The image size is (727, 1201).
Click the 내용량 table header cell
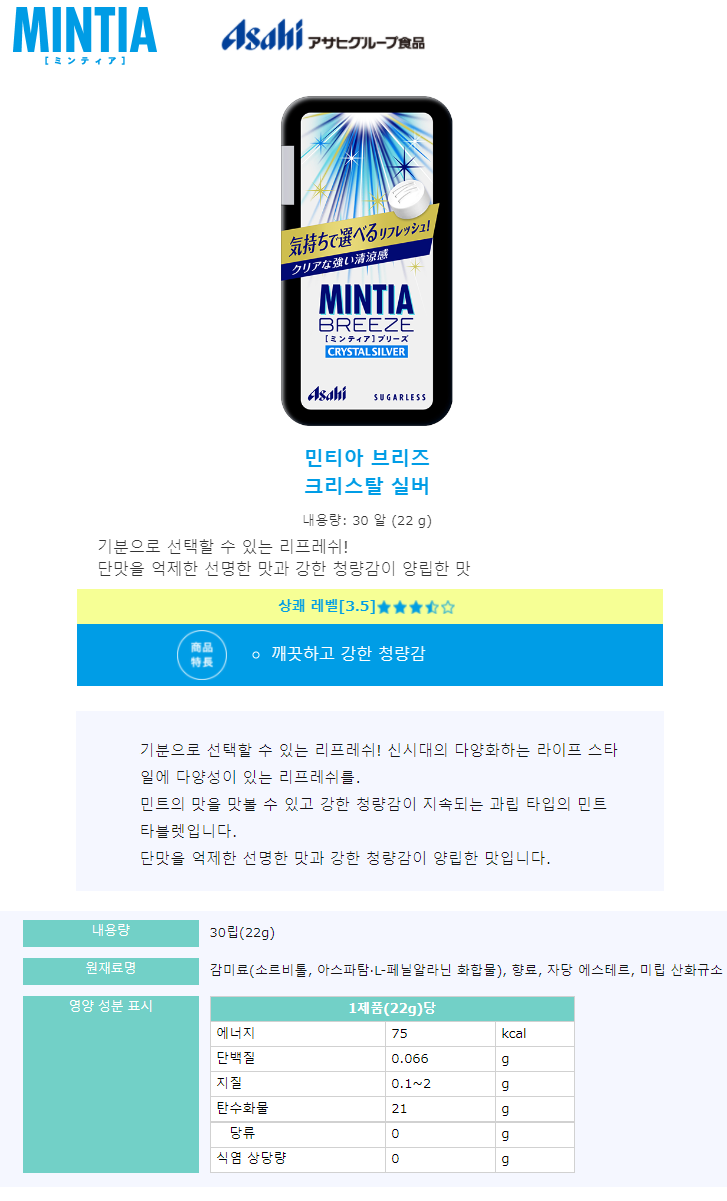coord(111,932)
